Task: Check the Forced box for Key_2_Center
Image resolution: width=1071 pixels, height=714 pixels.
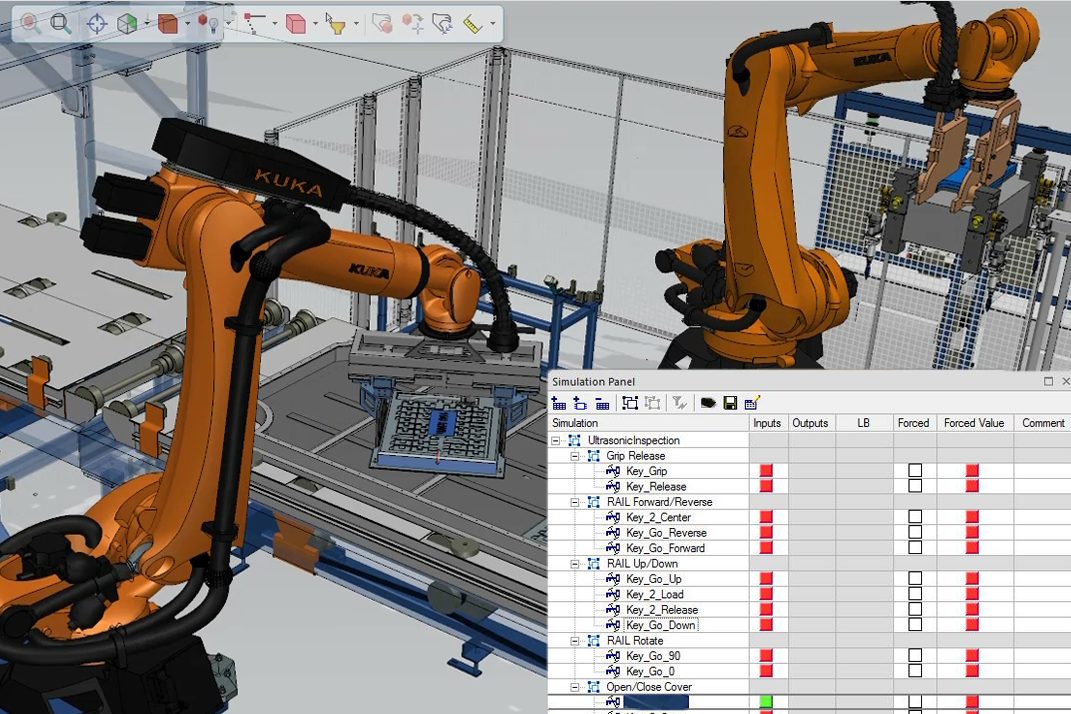Action: coord(915,517)
